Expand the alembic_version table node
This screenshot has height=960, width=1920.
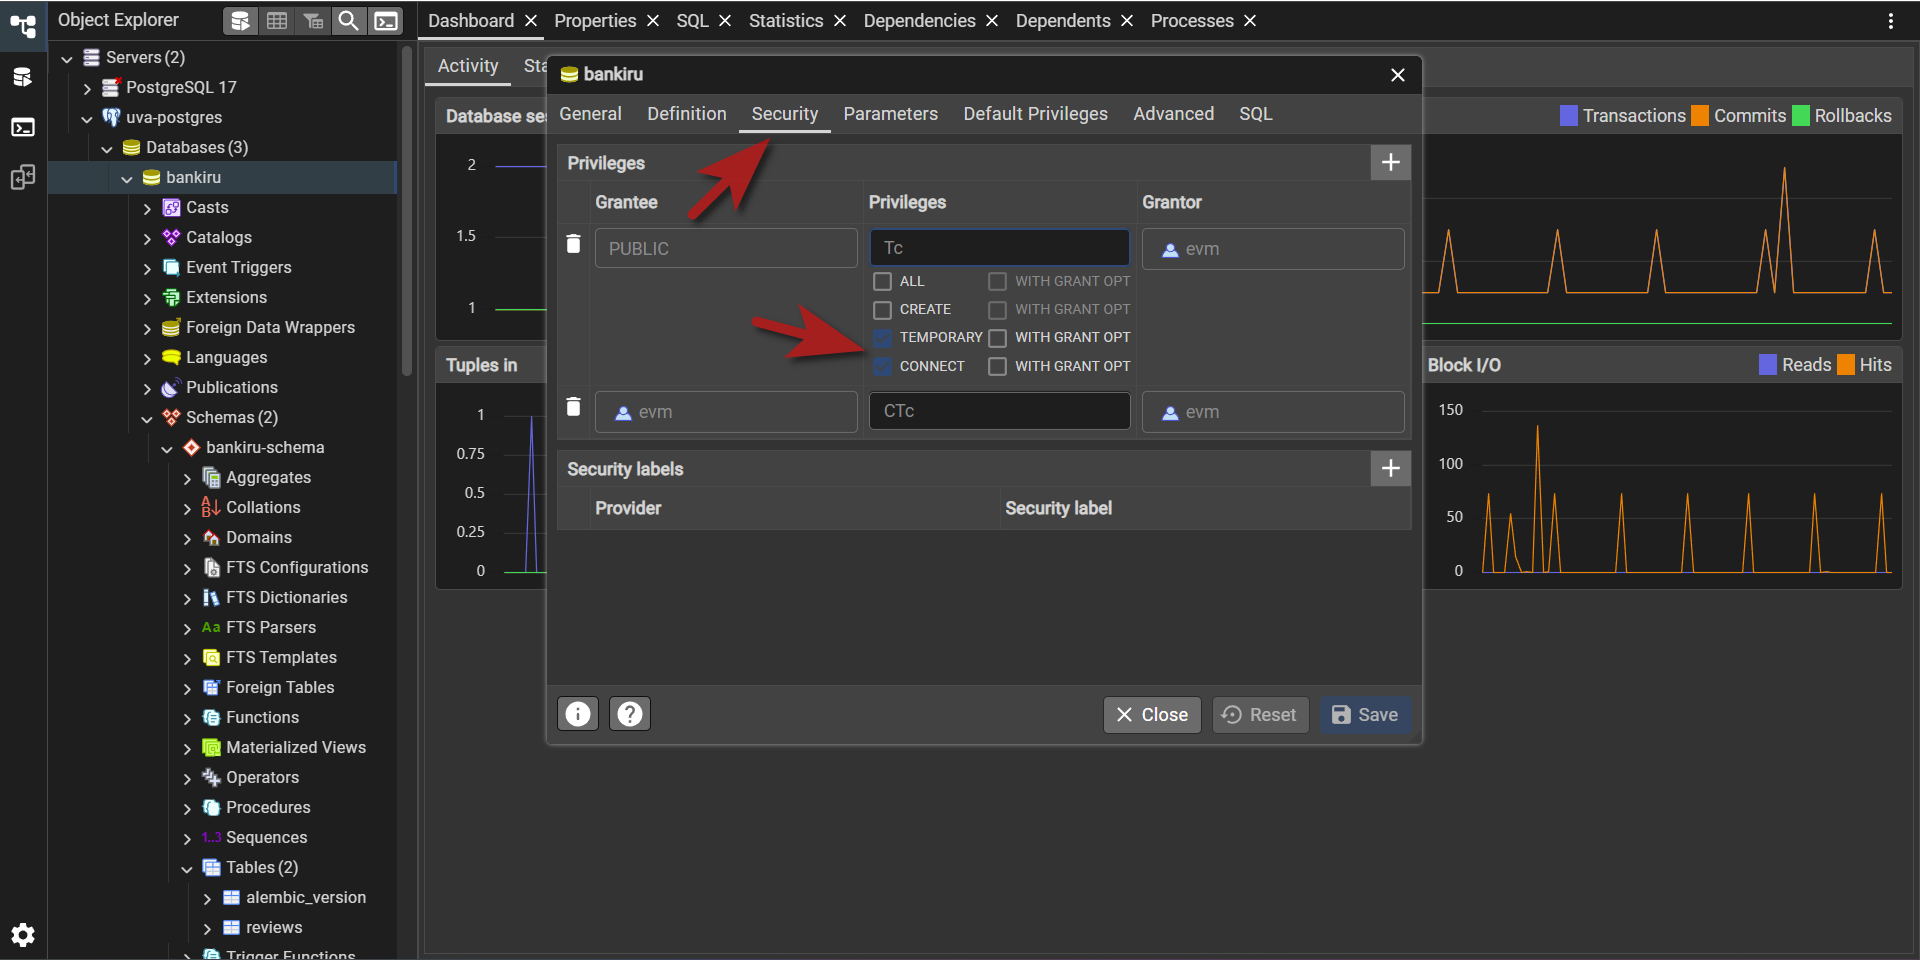(x=207, y=898)
